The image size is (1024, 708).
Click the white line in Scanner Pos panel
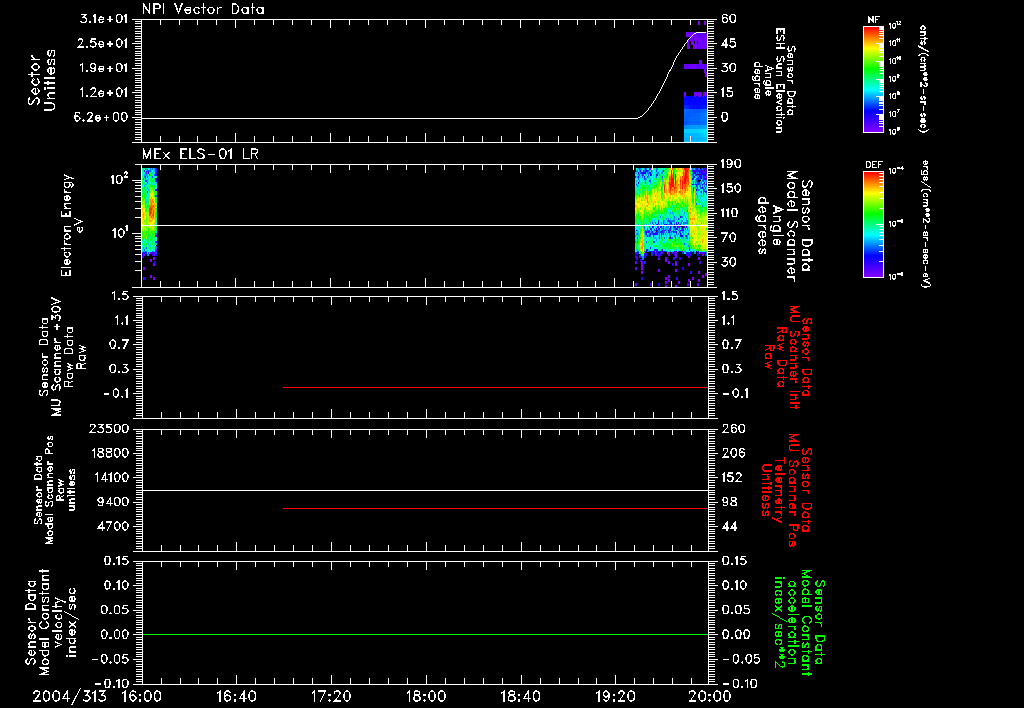[x=425, y=491]
